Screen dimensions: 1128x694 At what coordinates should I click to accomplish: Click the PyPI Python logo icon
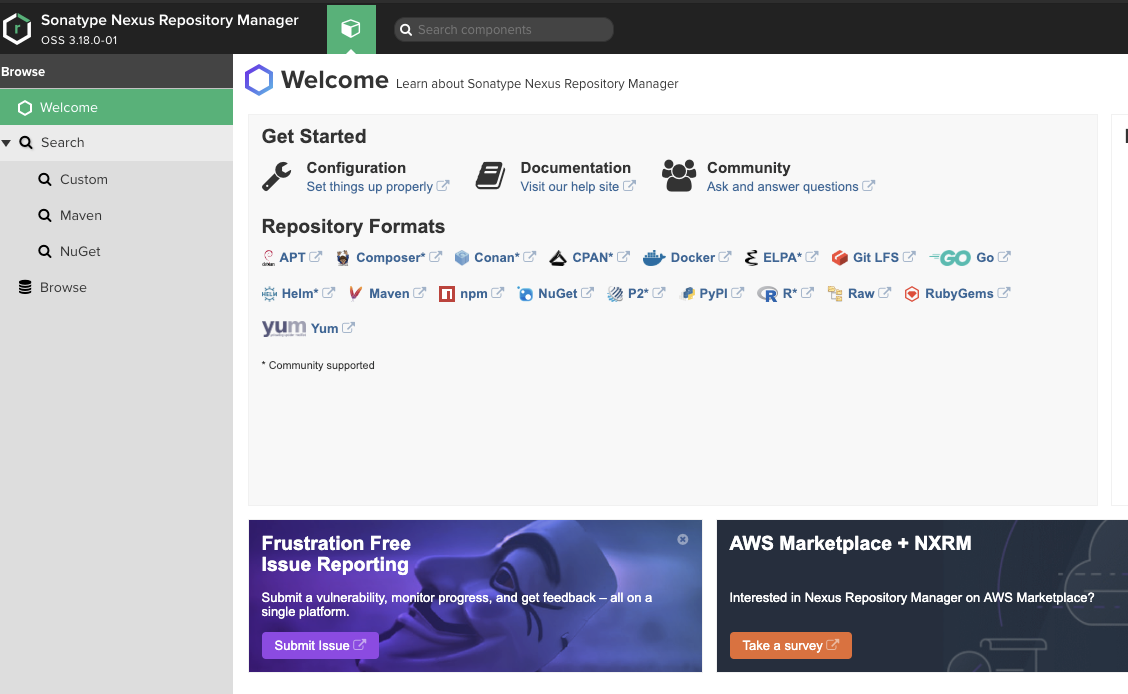pyautogui.click(x=688, y=293)
